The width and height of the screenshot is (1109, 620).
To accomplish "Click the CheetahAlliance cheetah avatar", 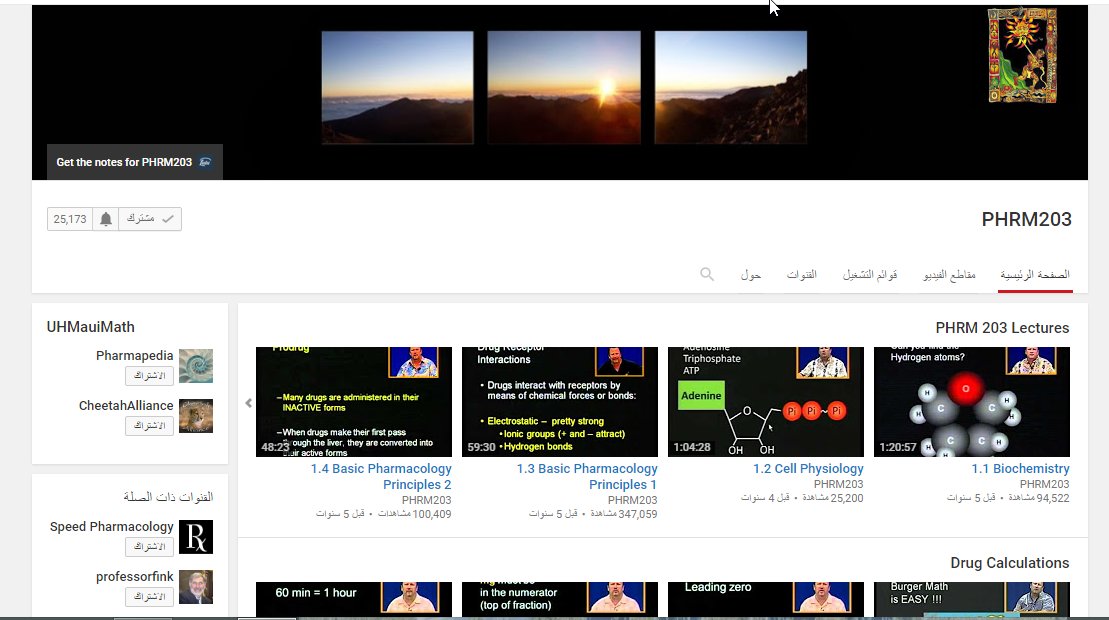I will tap(196, 416).
